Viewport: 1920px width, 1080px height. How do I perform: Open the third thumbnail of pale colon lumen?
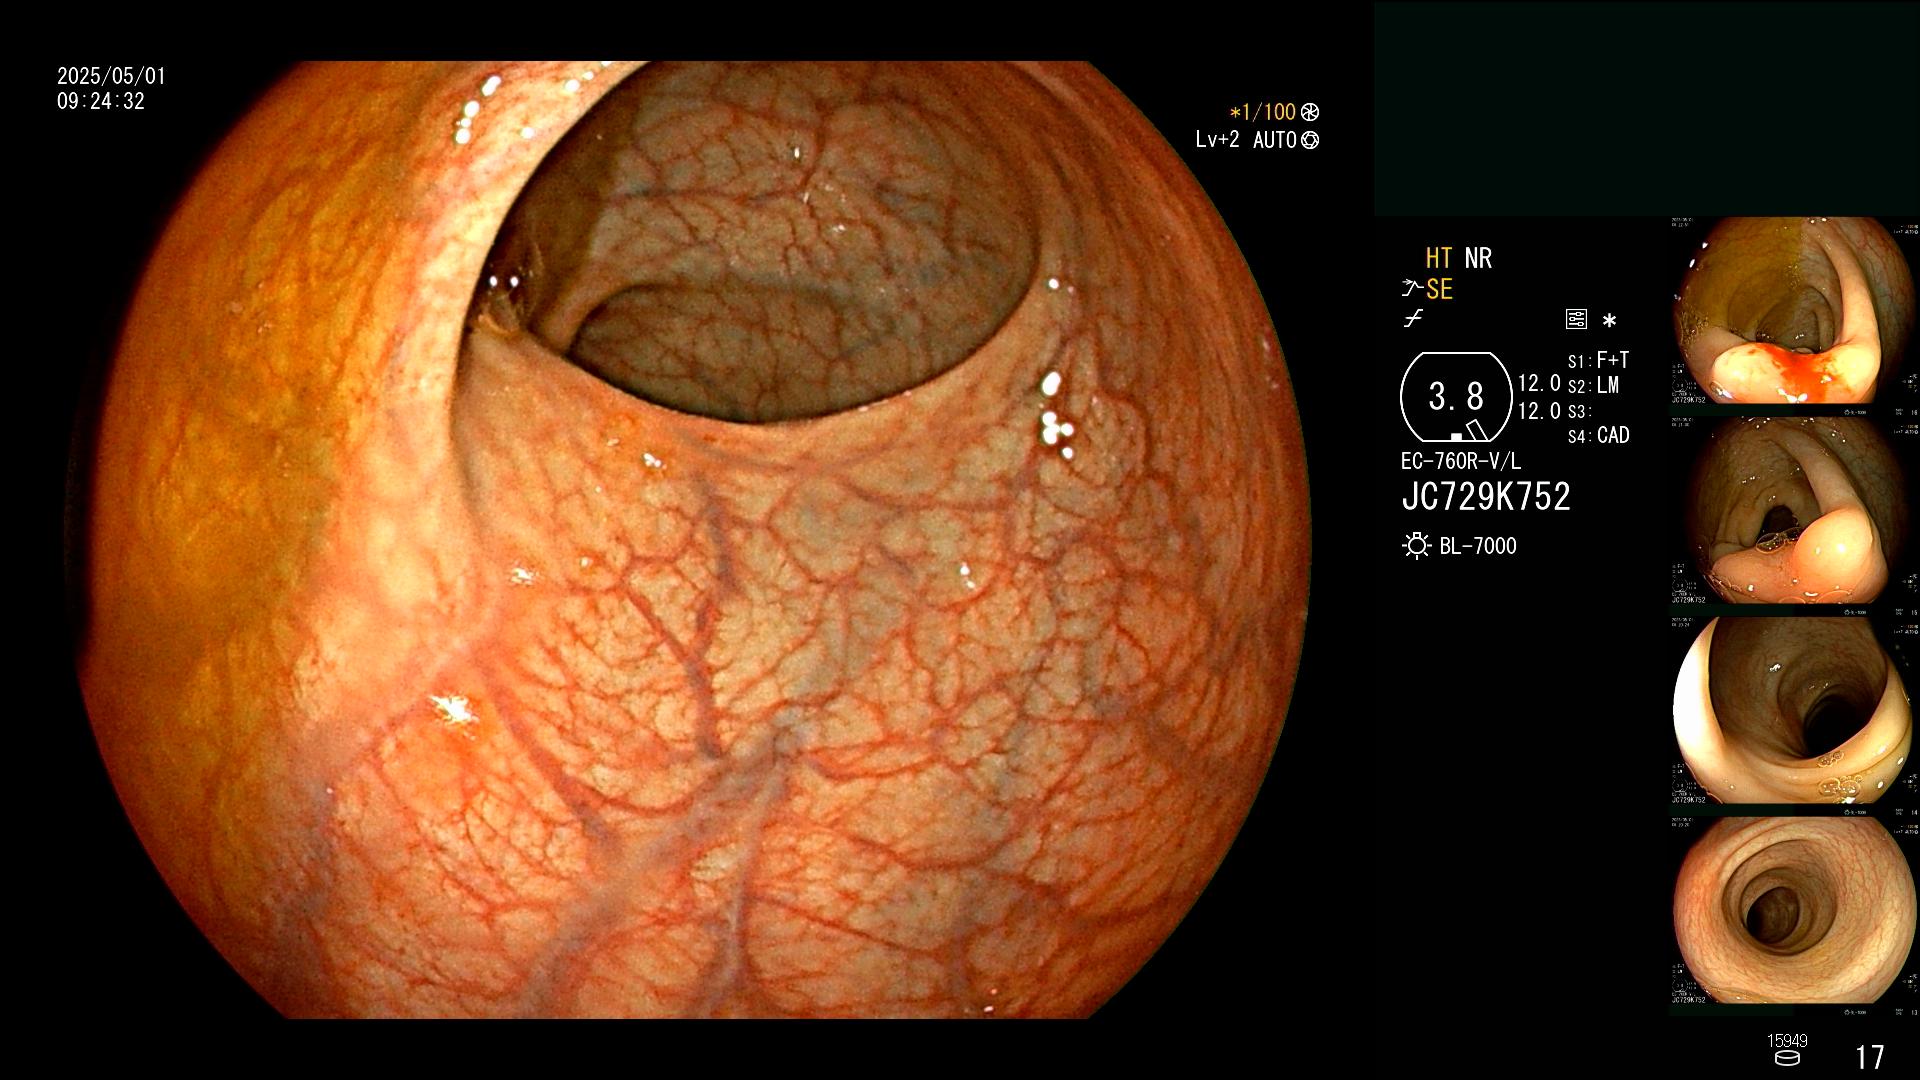tap(1794, 712)
